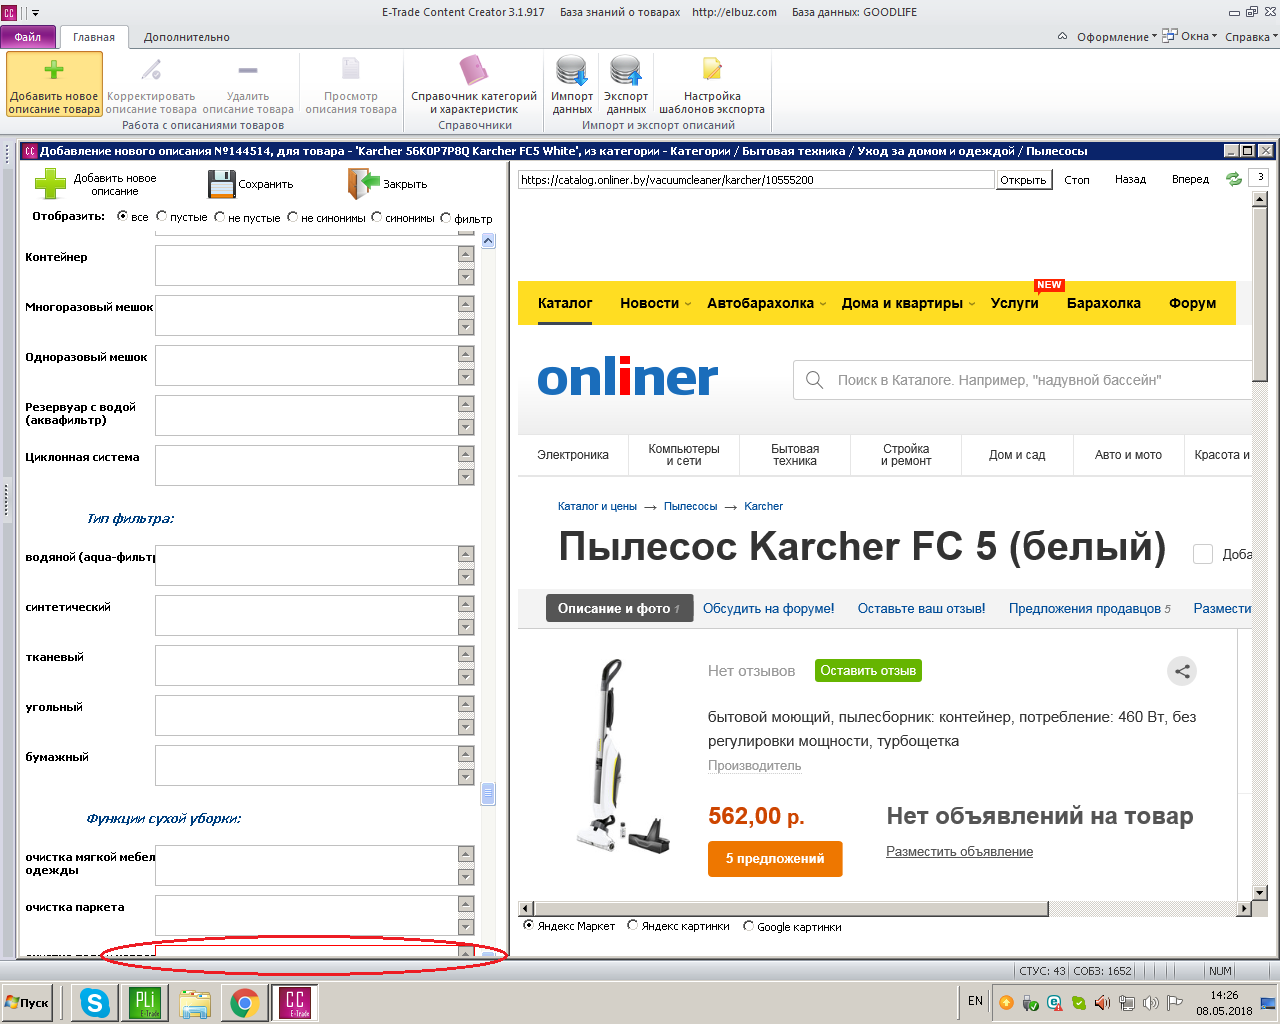Image resolution: width=1280 pixels, height=1024 pixels.
Task: Open View product description page icon
Action: point(351,68)
